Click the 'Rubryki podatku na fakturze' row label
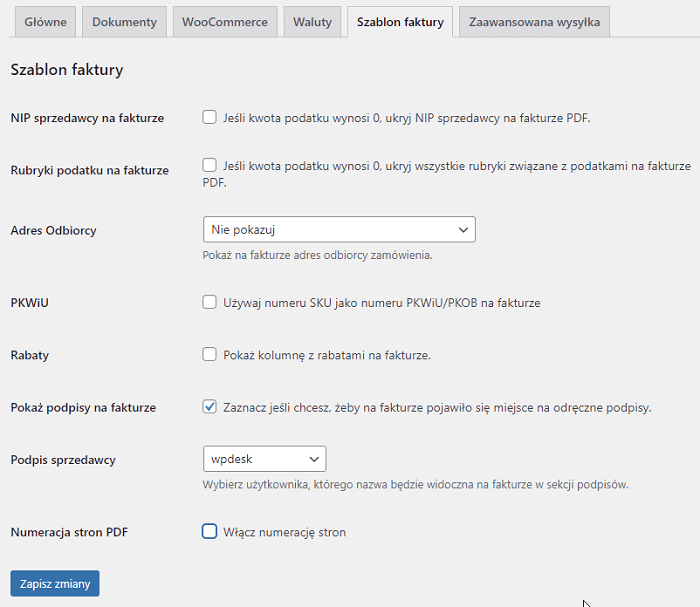 point(90,170)
